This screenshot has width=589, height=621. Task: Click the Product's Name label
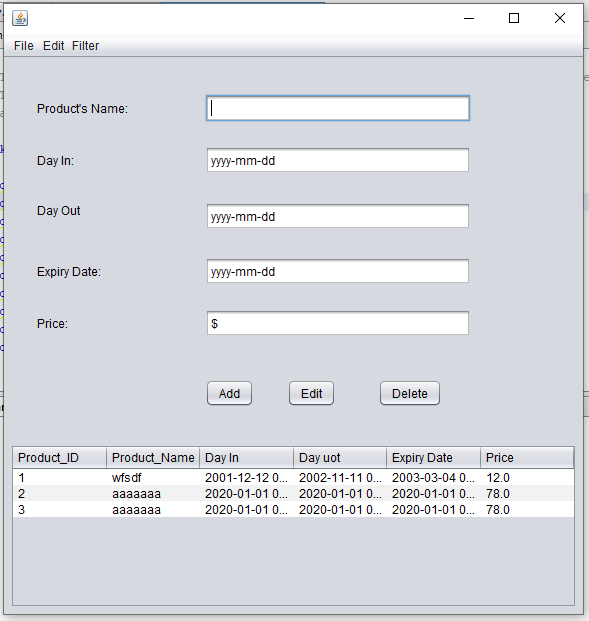(82, 109)
